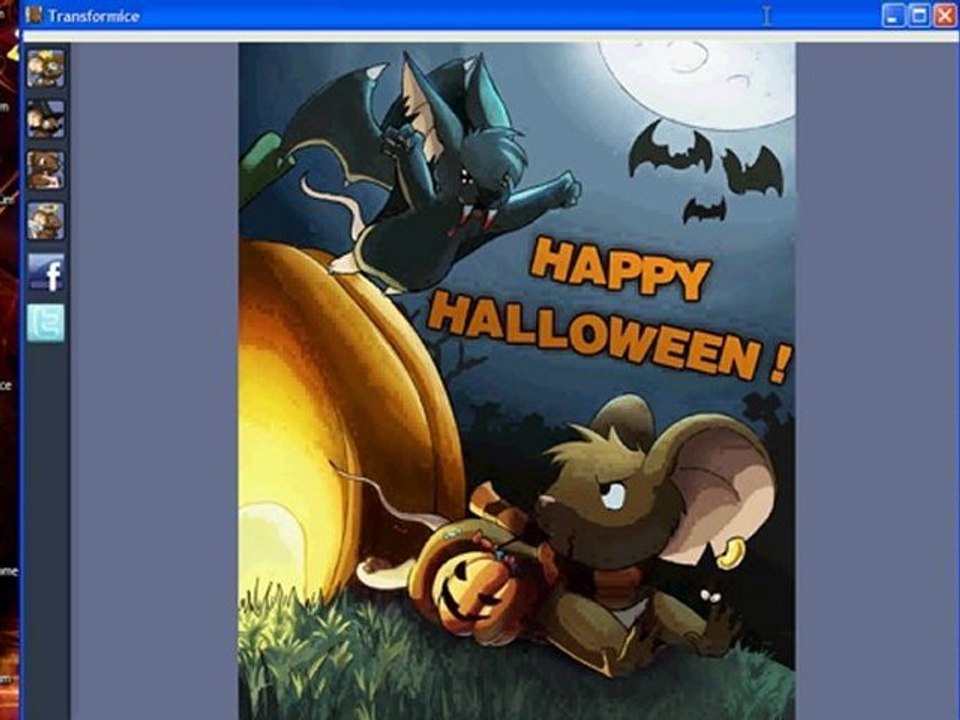Open the Facebook icon in the sidebar
The image size is (960, 720).
tap(46, 272)
